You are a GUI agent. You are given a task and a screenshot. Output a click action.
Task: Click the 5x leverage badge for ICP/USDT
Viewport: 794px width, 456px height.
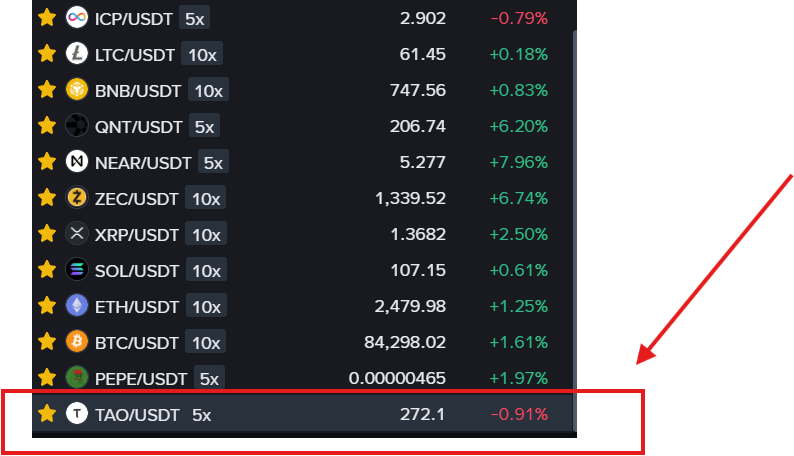(194, 19)
